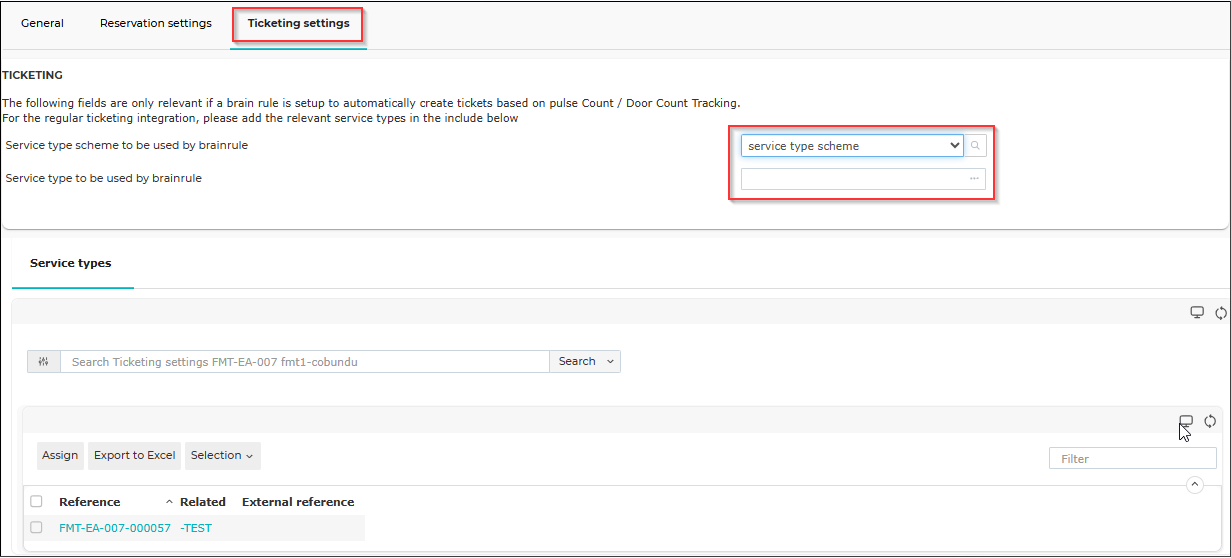Click the Reference column sort arrow
Screen dimensions: 1231x558
pyautogui.click(x=169, y=501)
